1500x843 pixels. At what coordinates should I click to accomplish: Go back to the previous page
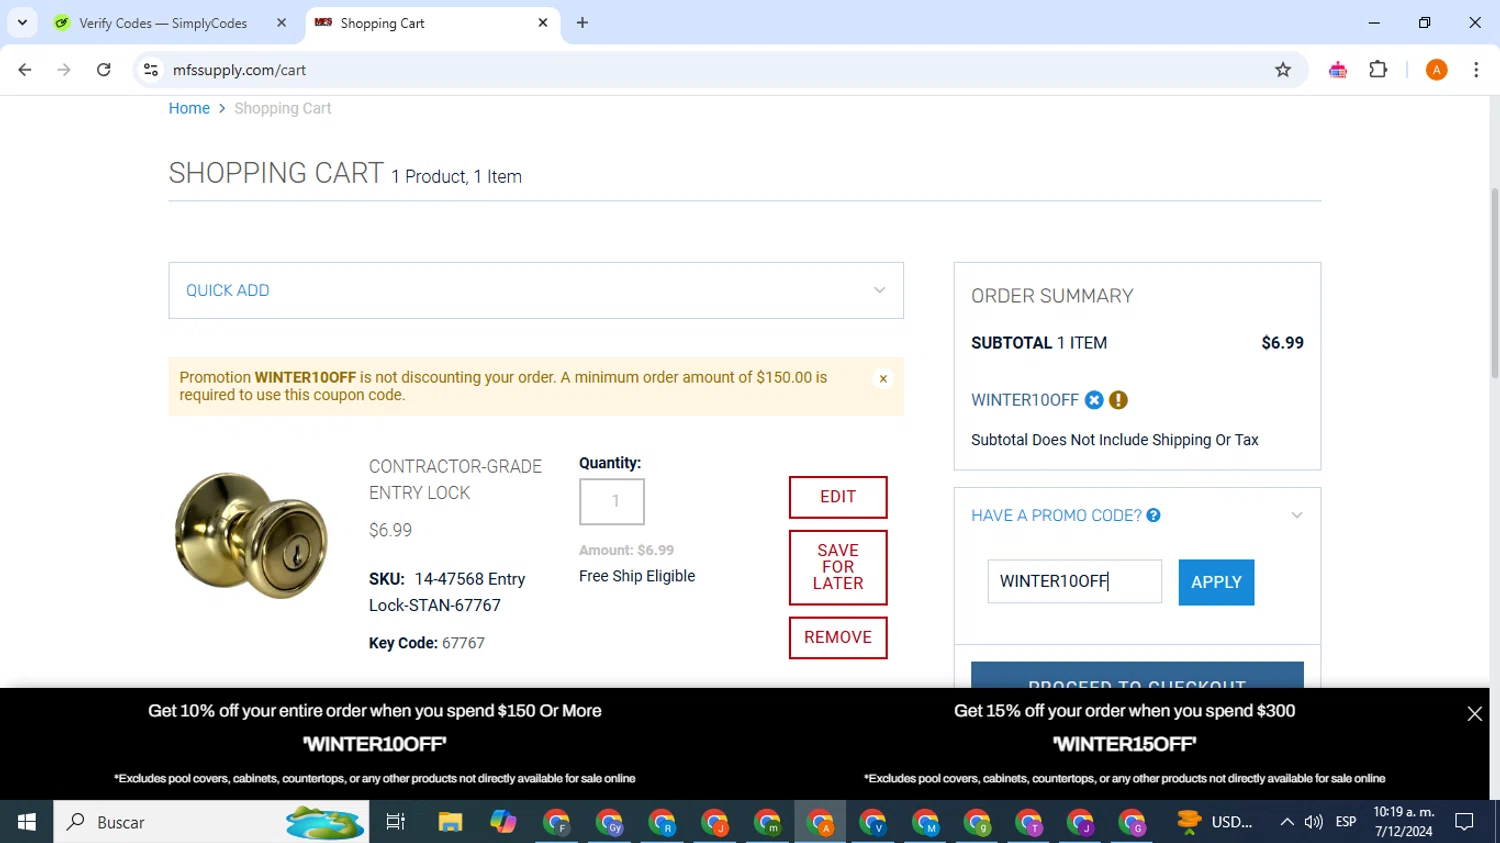[x=25, y=70]
